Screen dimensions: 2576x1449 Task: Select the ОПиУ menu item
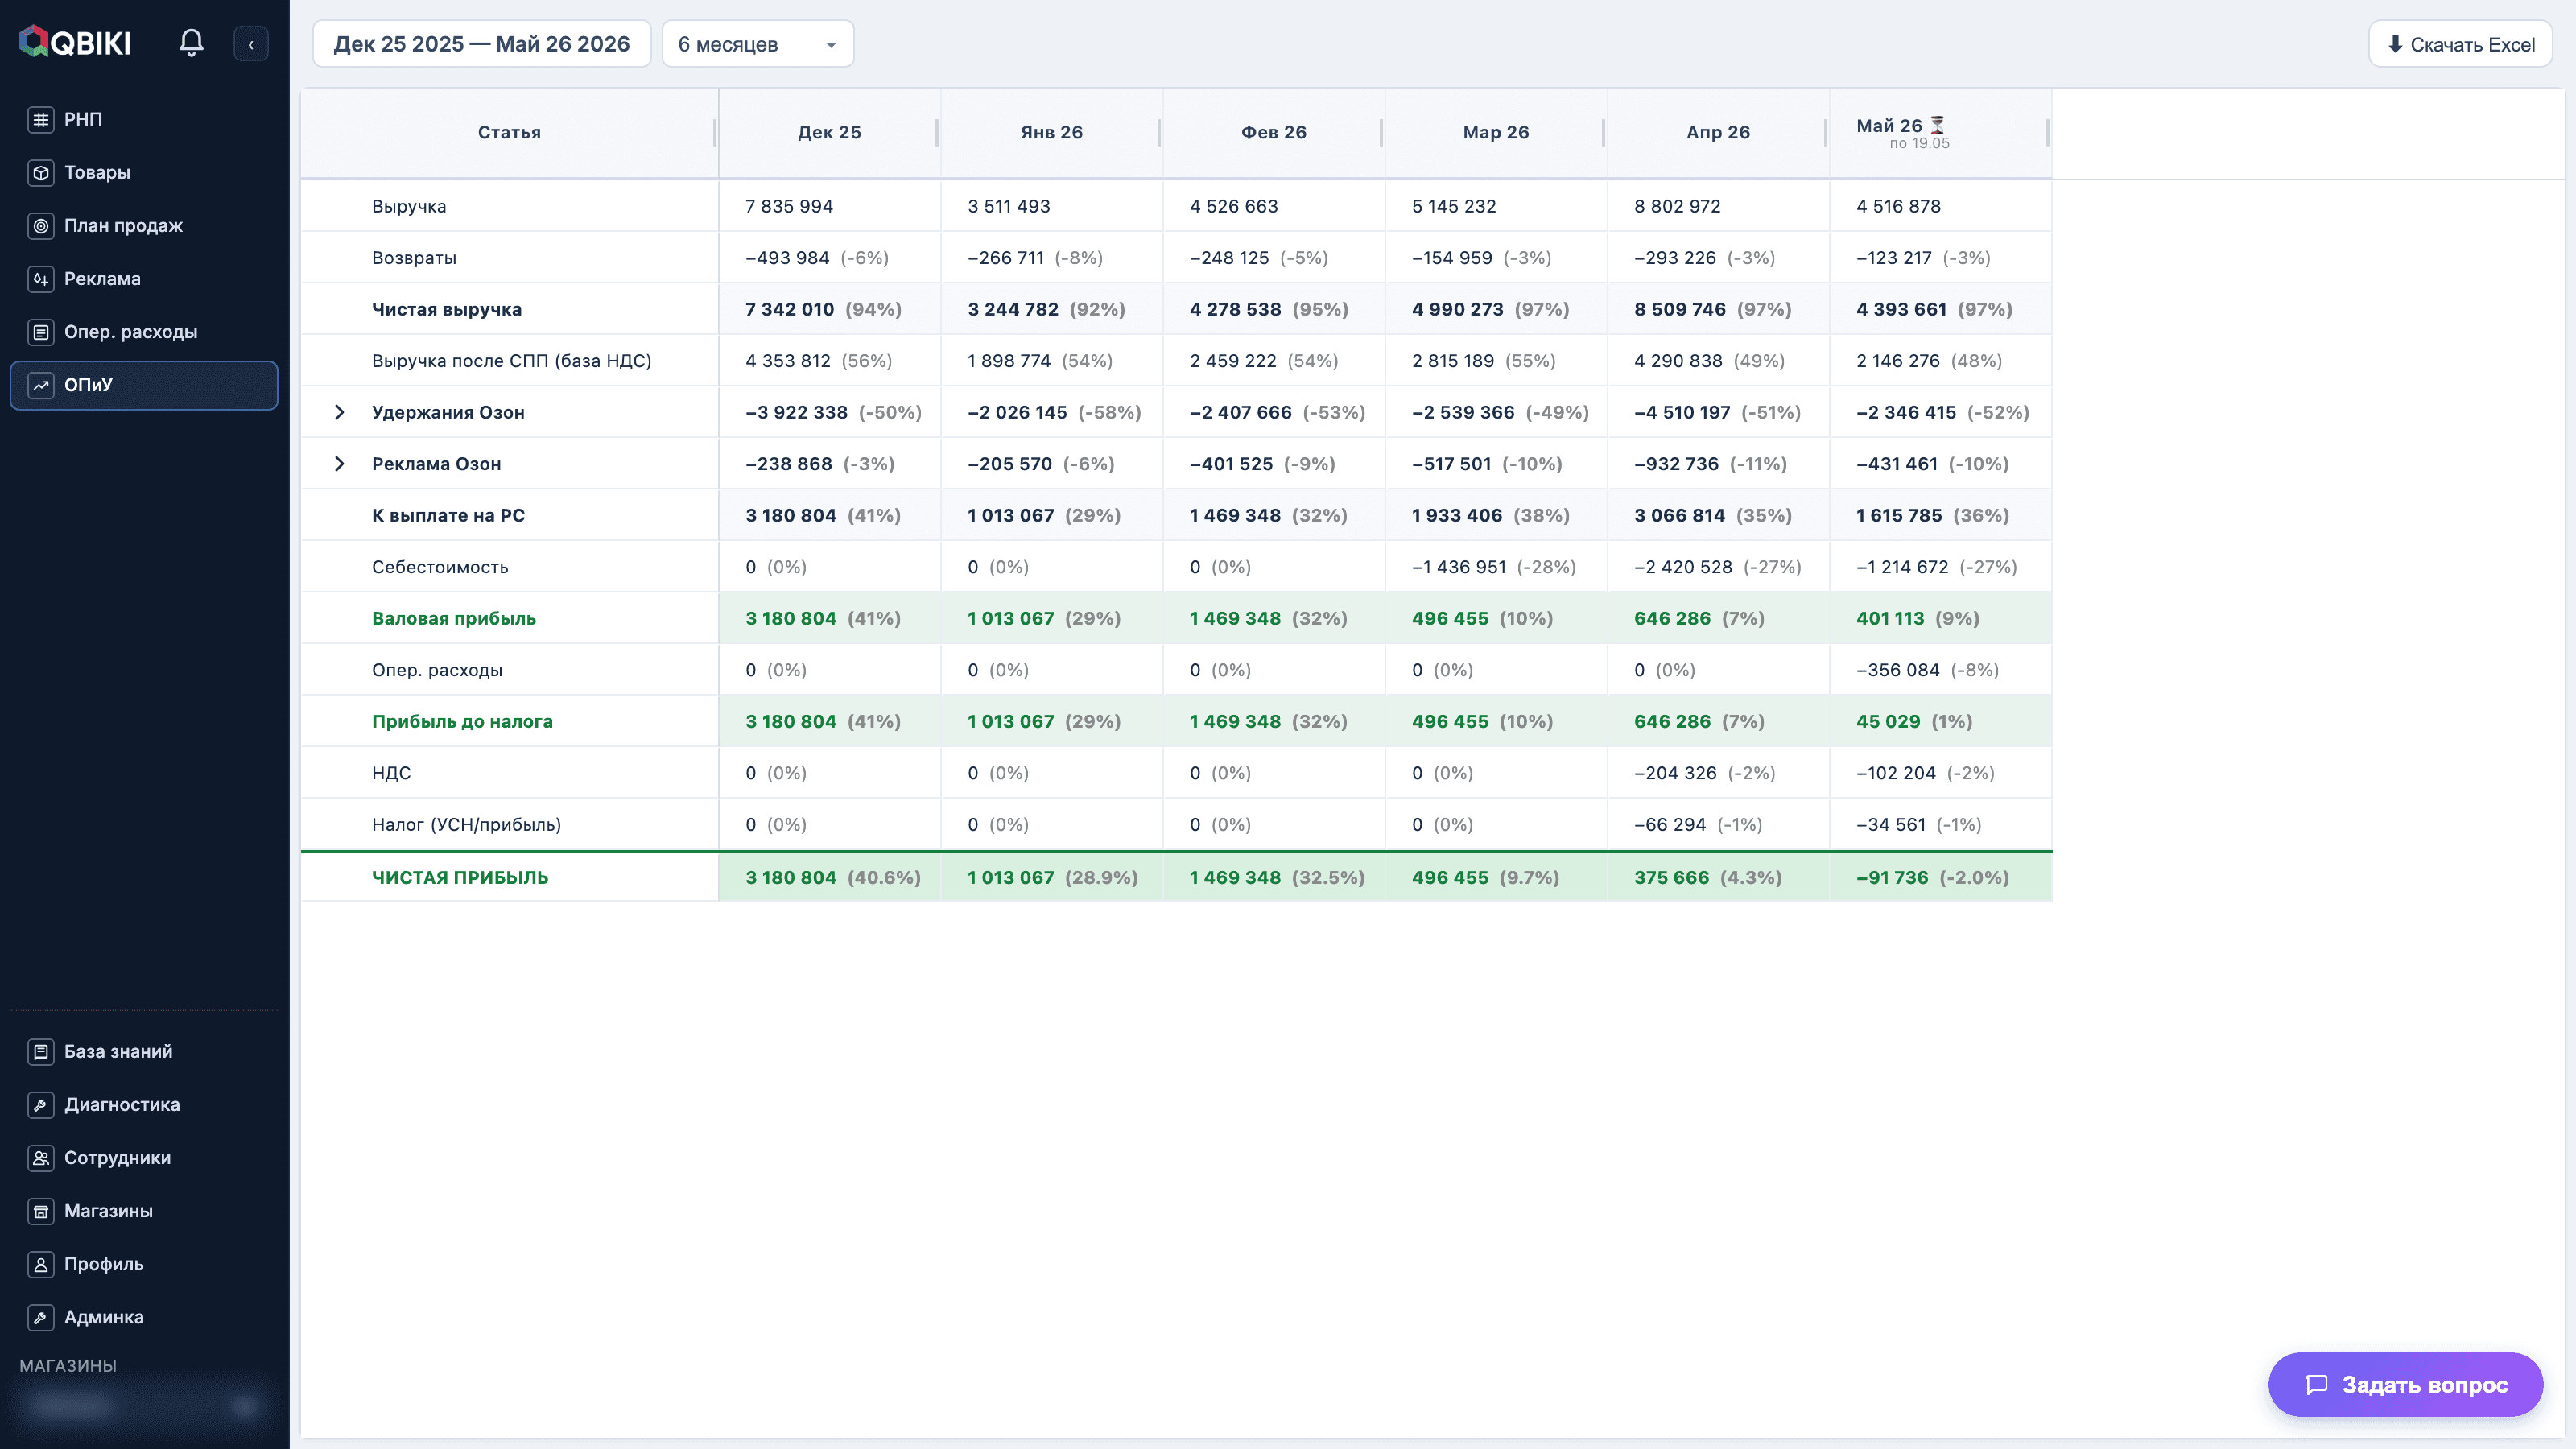(x=144, y=384)
